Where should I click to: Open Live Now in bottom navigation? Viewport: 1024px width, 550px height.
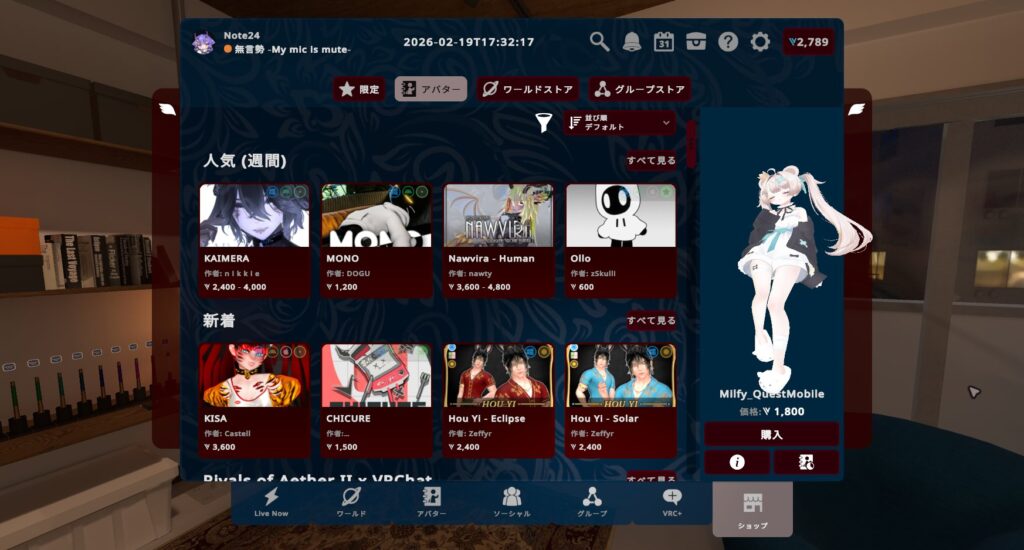[271, 502]
